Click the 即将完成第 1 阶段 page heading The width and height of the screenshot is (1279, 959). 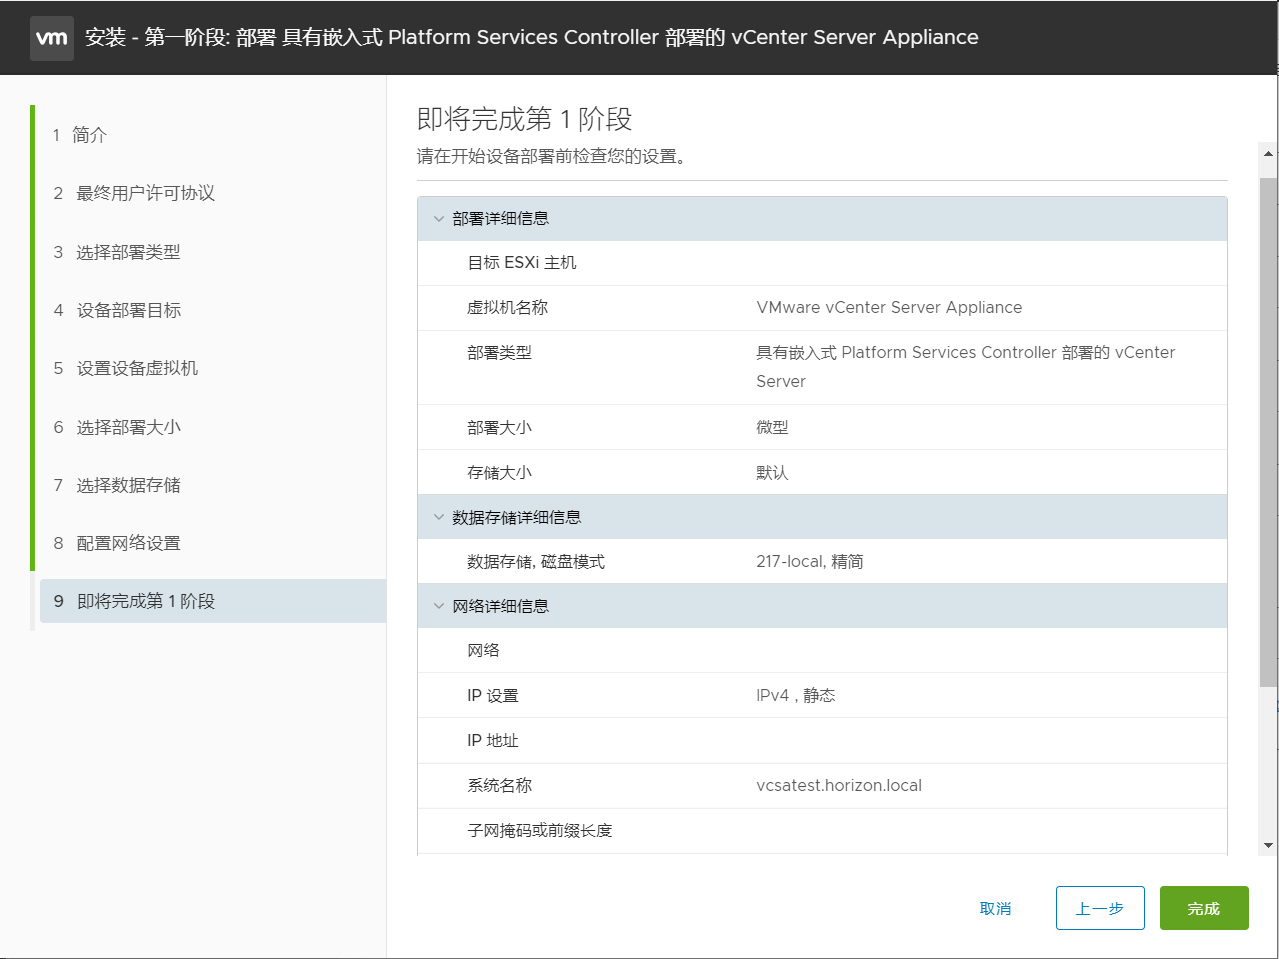tap(525, 119)
